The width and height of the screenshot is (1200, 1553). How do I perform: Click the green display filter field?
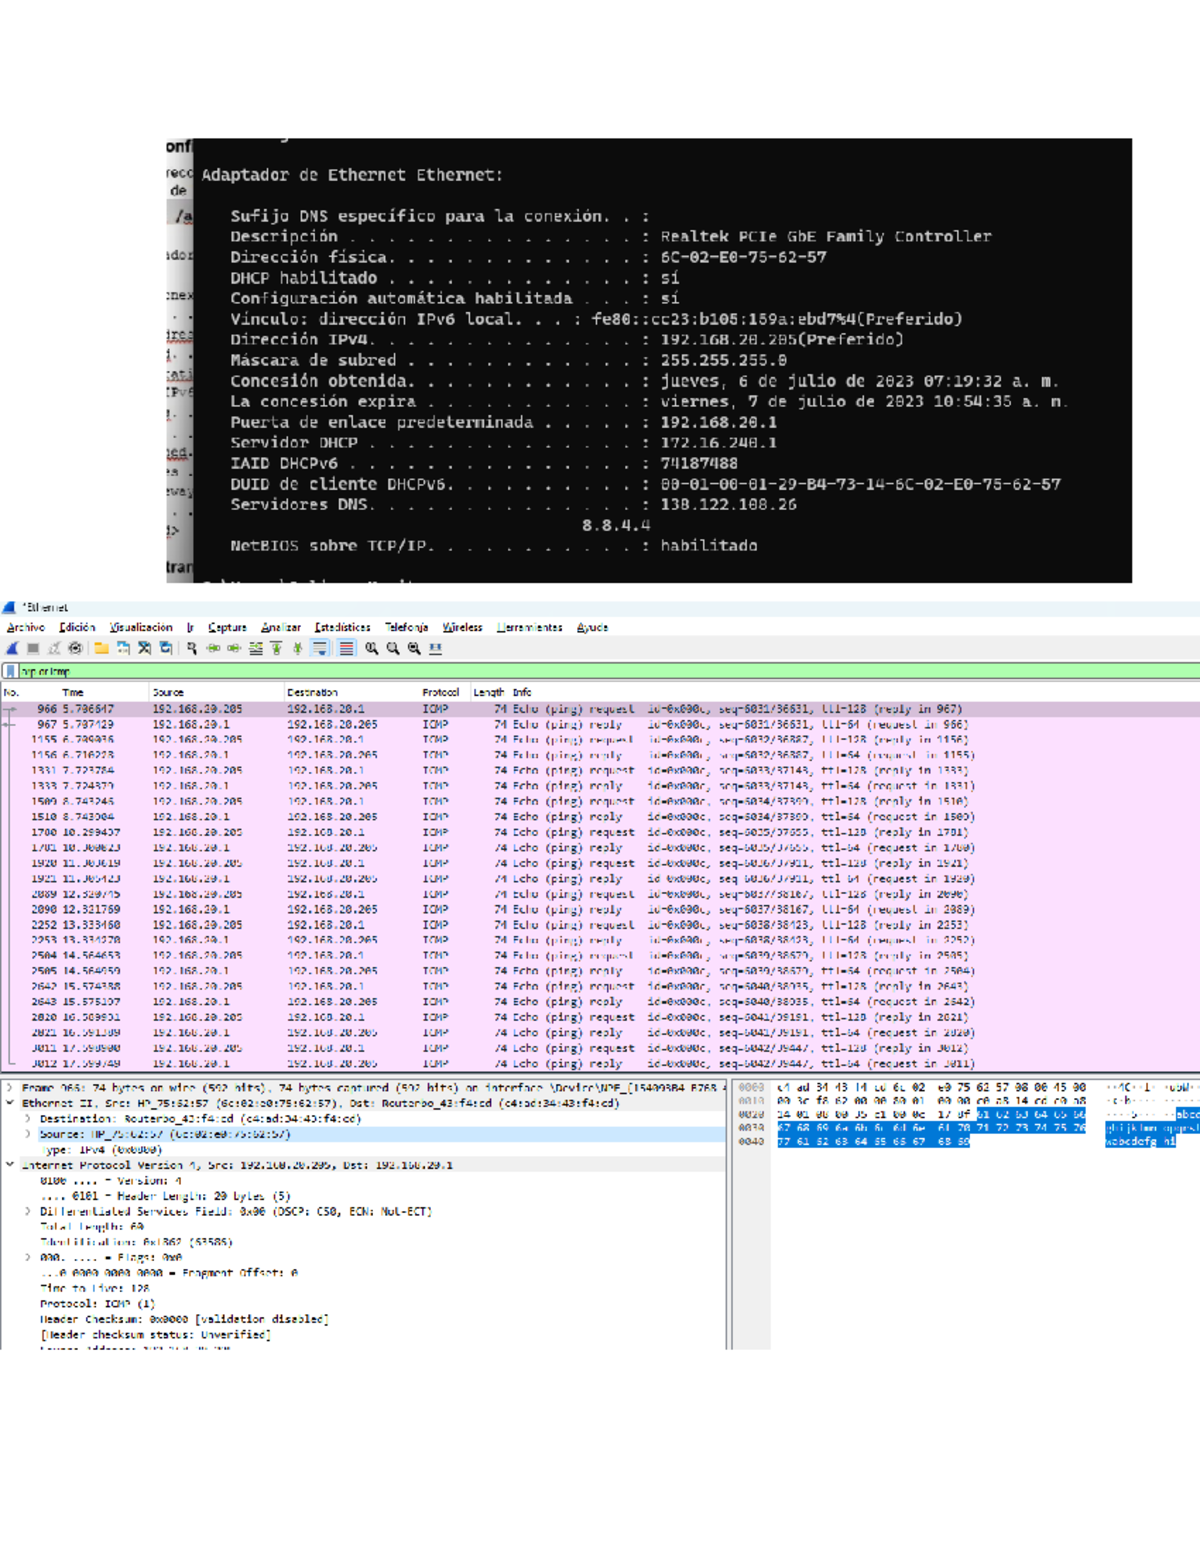tap(600, 671)
